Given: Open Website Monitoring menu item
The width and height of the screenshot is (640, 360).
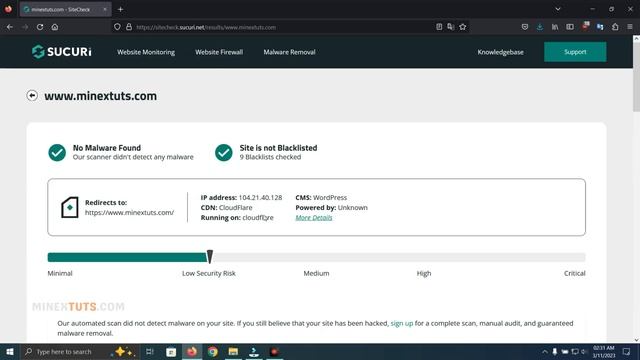Looking at the screenshot, I should pos(146,52).
